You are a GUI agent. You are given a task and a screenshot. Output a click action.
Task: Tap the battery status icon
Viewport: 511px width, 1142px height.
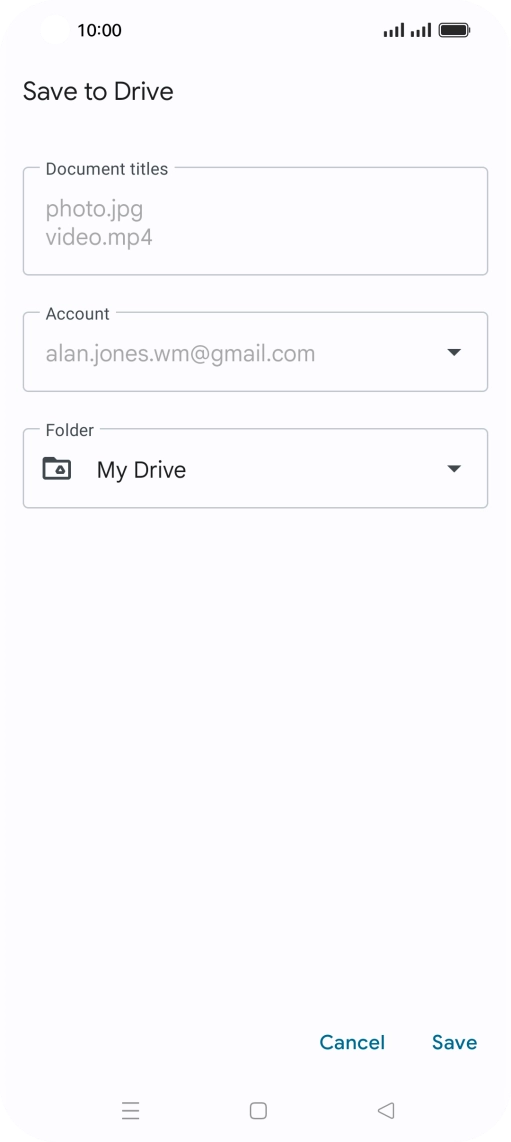454,31
